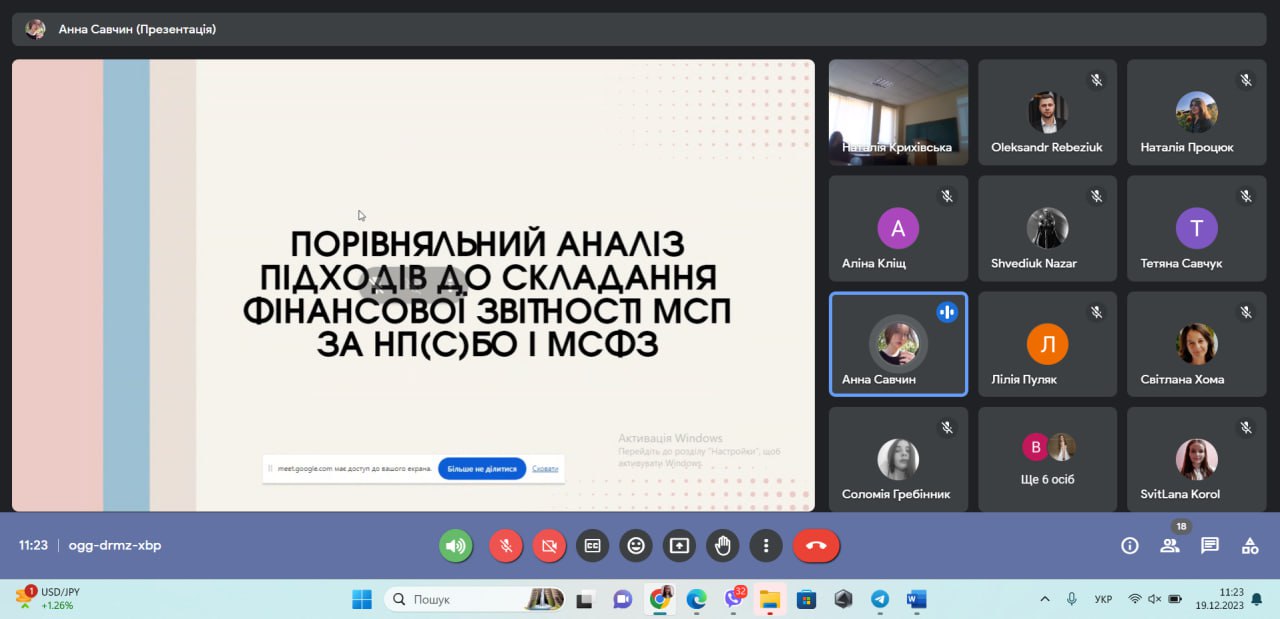Viewport: 1280px width, 619px height.
Task: Open meeting details with the info icon
Action: pyautogui.click(x=1129, y=546)
